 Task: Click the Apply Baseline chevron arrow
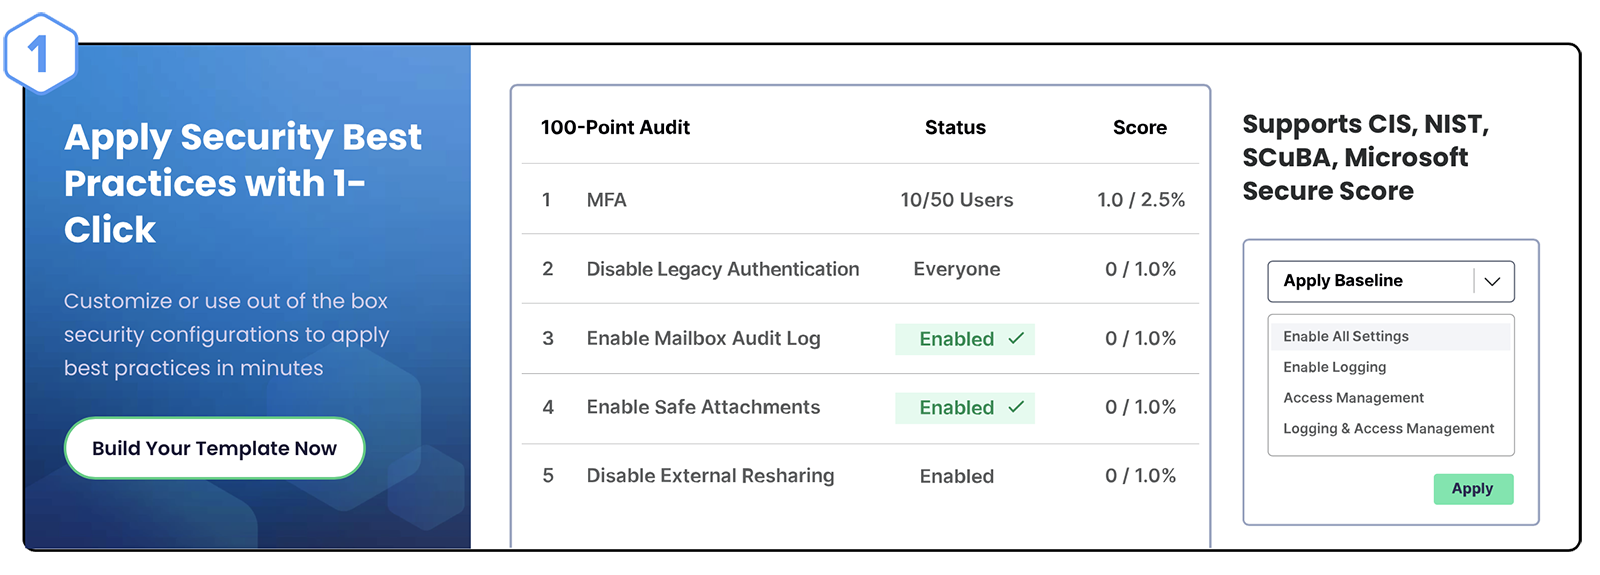[x=1492, y=281]
